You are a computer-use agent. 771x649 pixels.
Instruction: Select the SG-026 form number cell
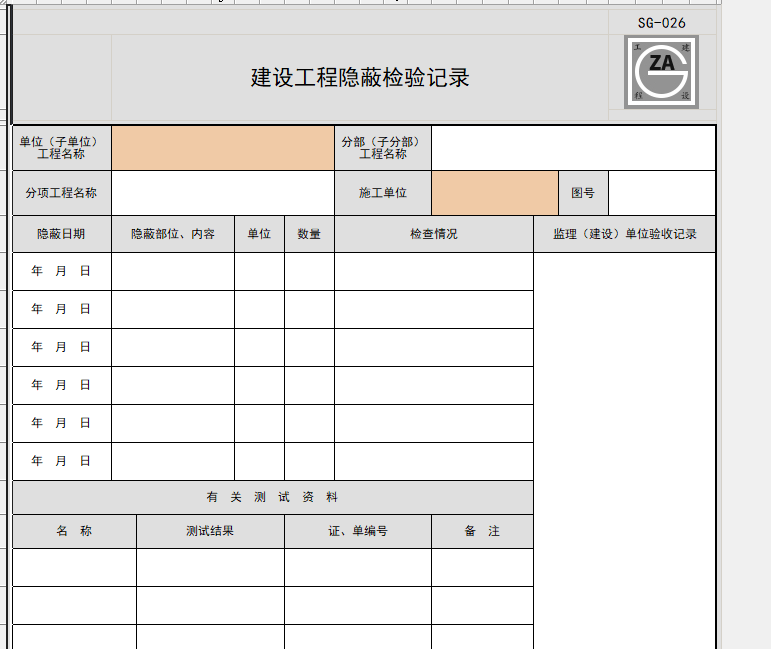[x=662, y=23]
